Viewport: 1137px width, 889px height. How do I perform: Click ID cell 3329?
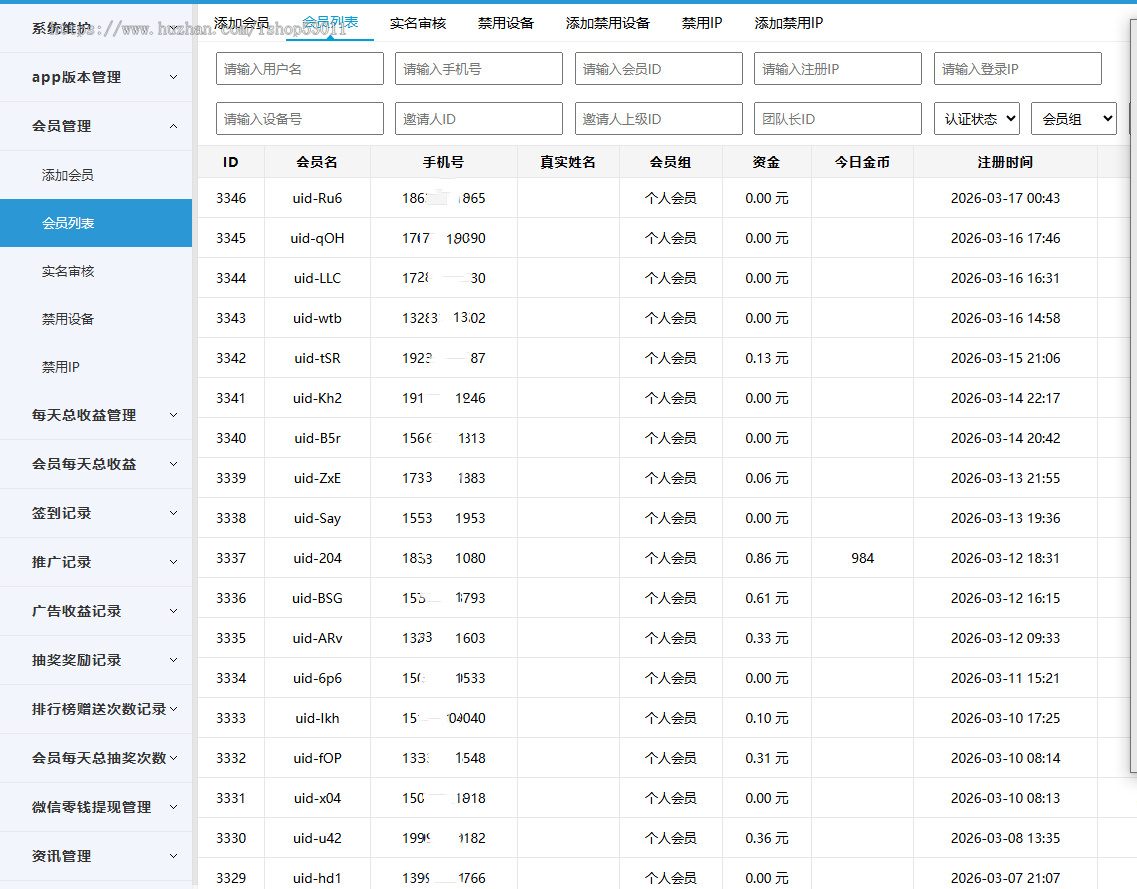[x=231, y=878]
